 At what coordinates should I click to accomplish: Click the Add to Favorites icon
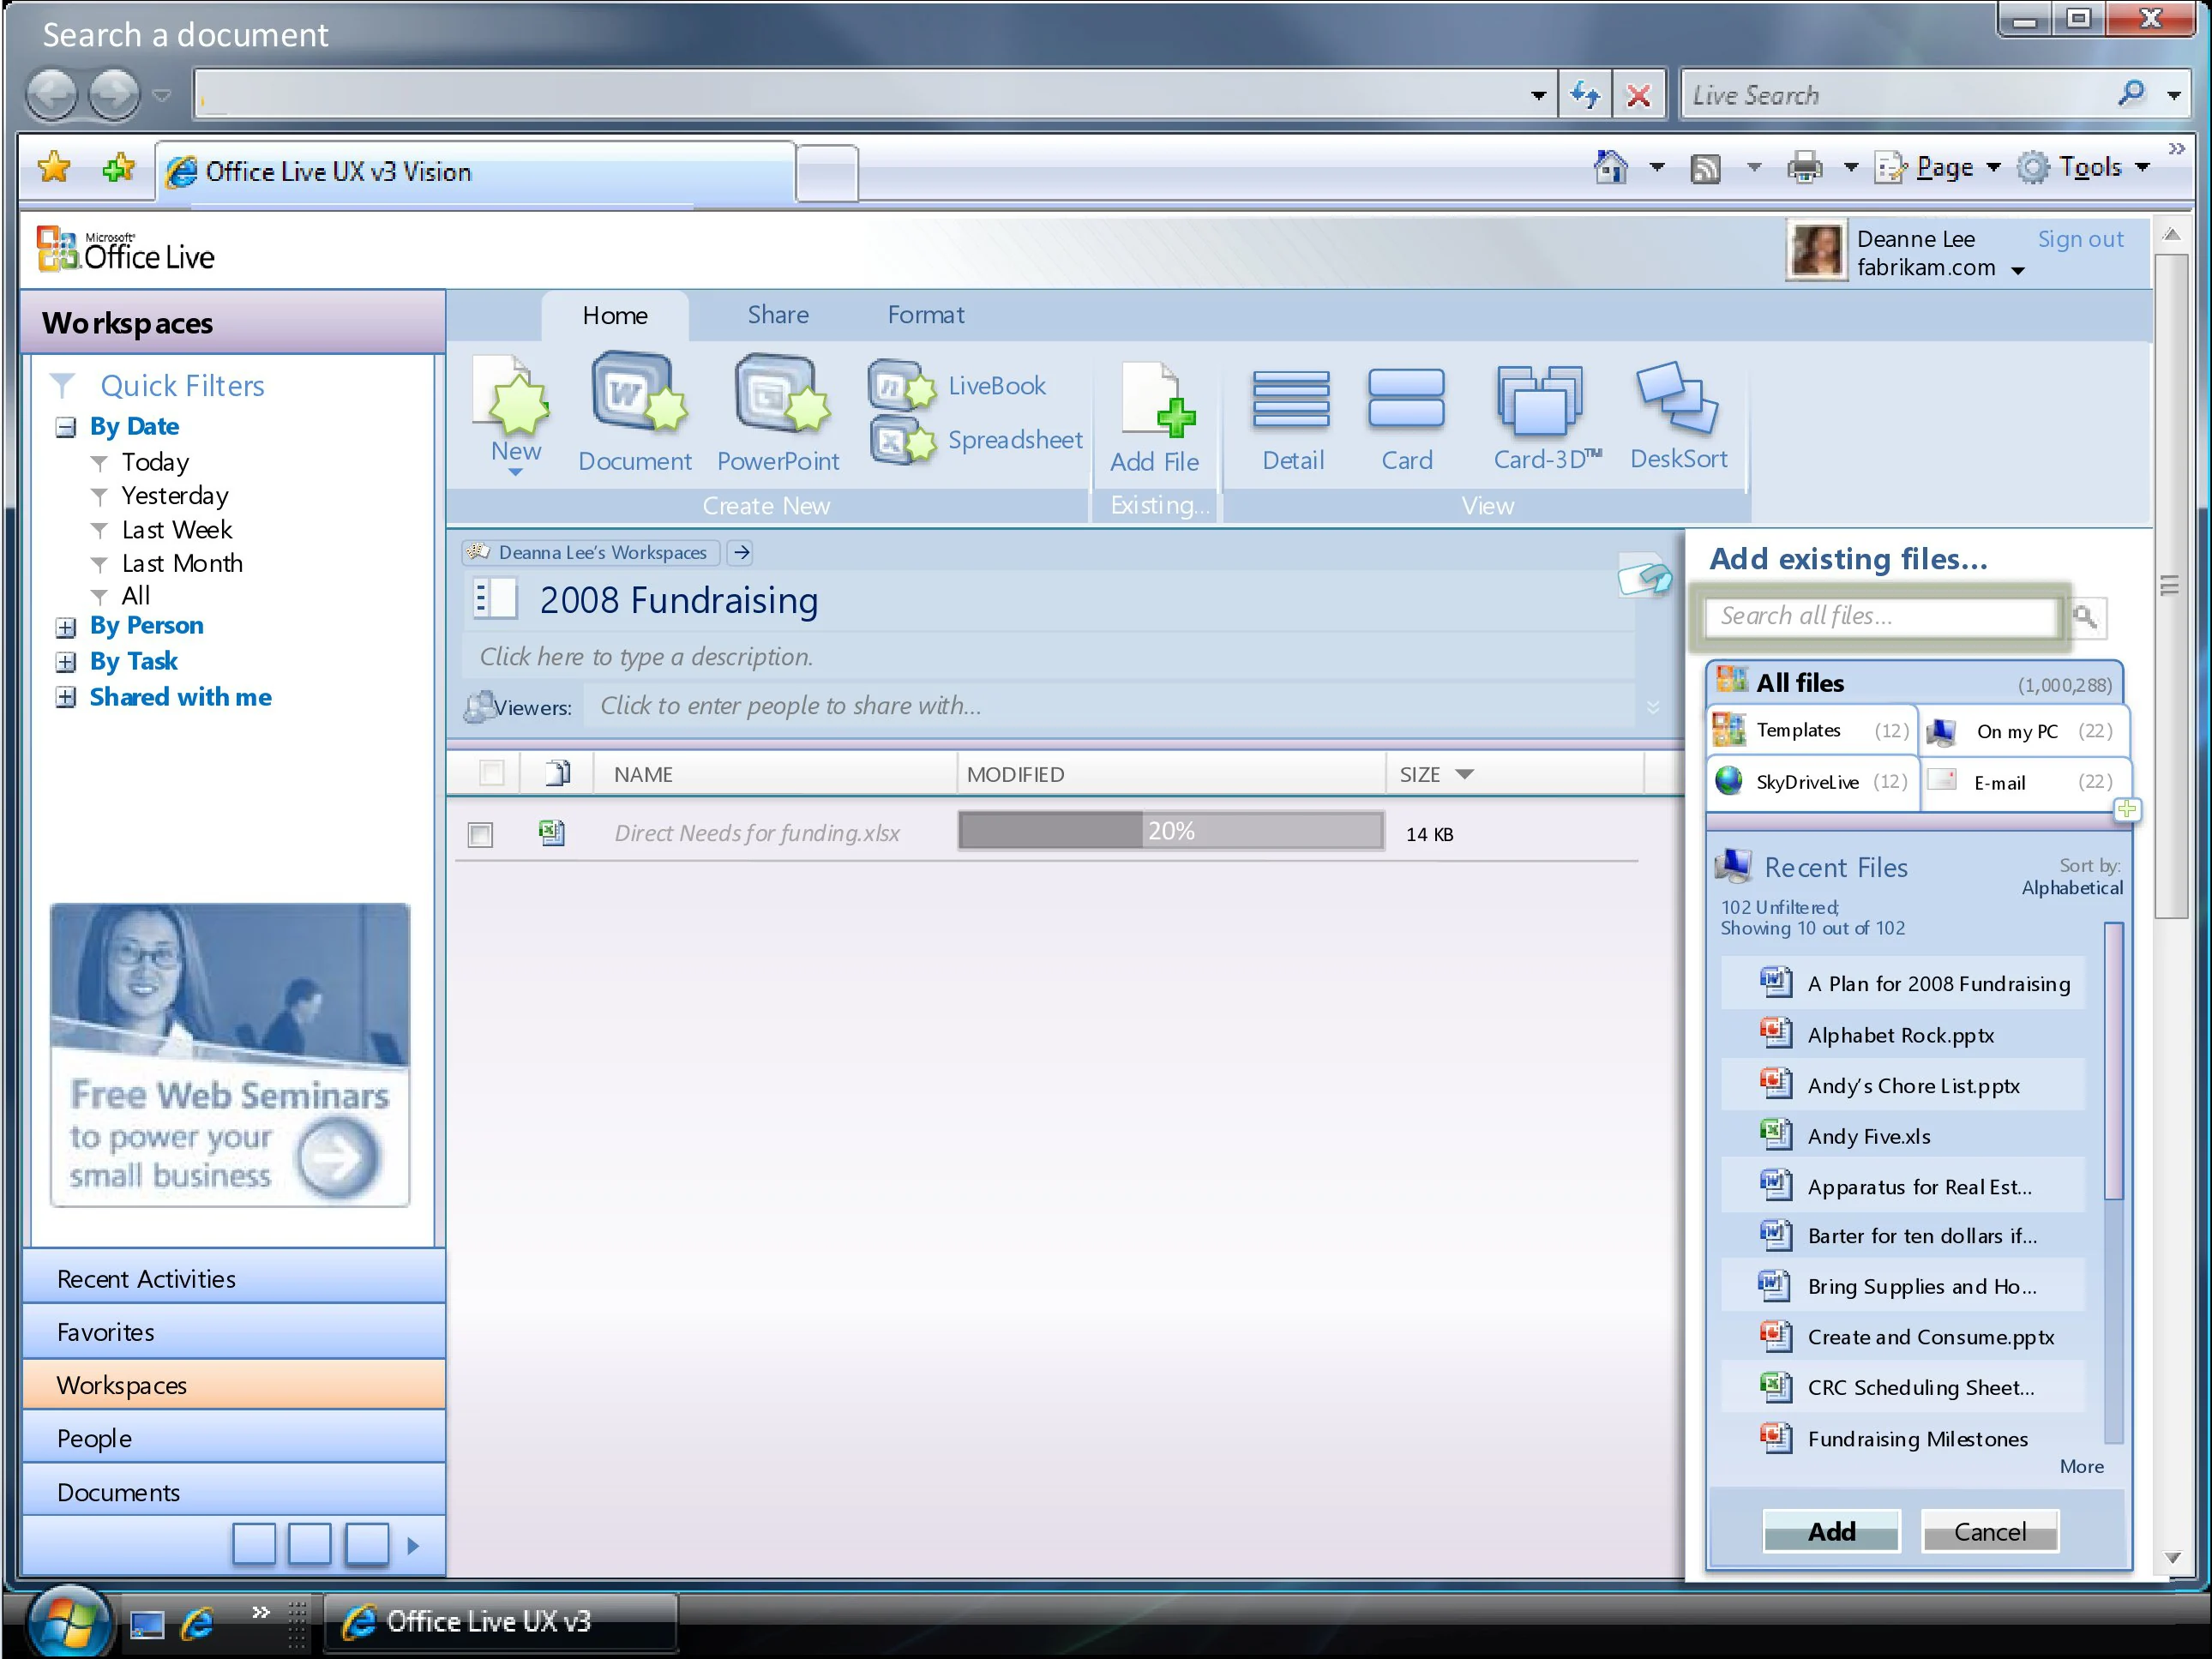click(x=118, y=168)
